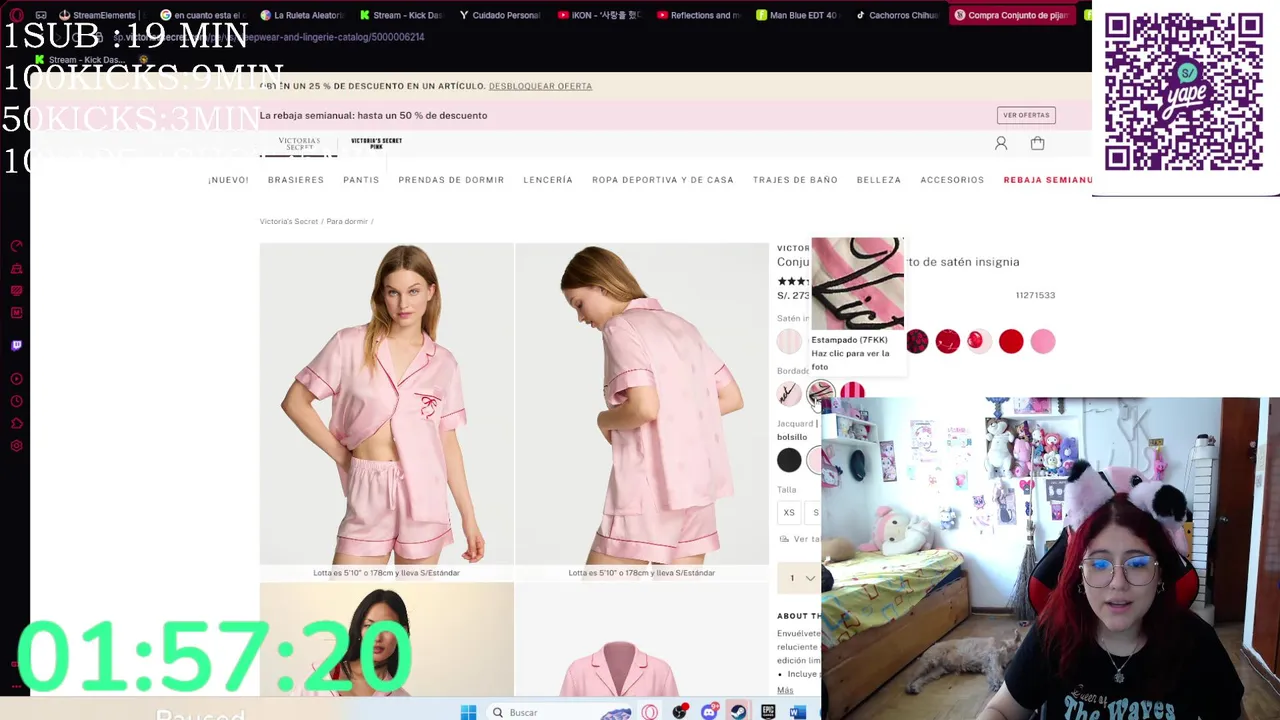
Task: Select the white swatch with red dot
Action: pos(979,342)
